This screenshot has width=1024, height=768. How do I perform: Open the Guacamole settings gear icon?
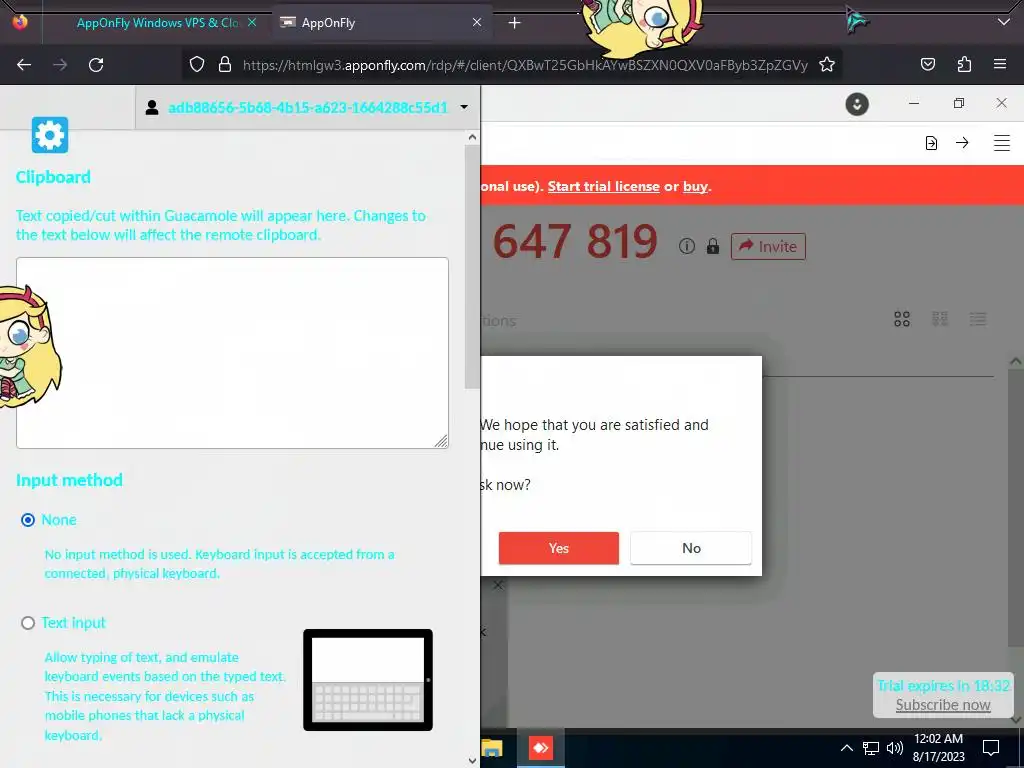pos(50,135)
